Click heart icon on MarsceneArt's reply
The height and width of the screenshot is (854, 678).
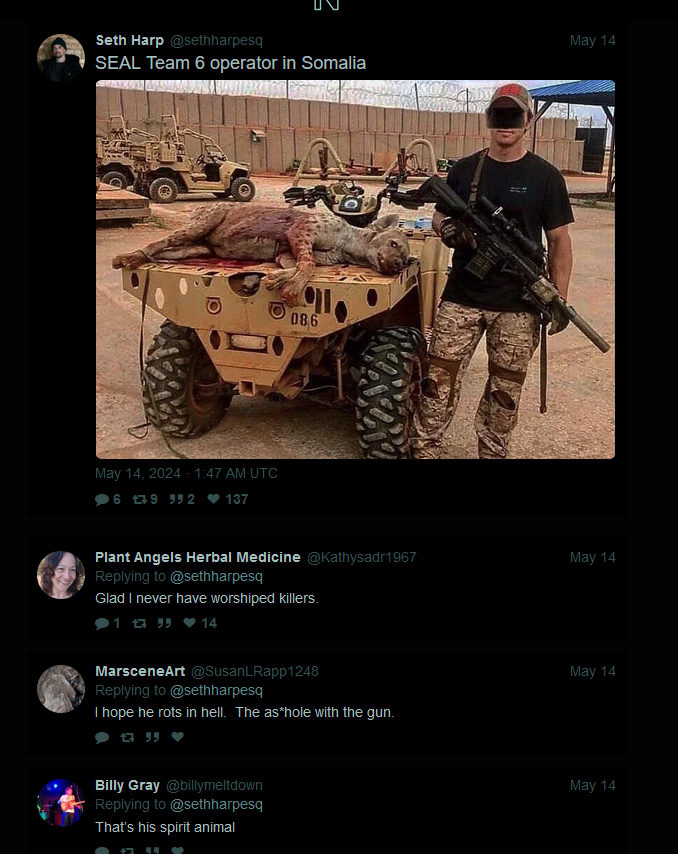178,737
